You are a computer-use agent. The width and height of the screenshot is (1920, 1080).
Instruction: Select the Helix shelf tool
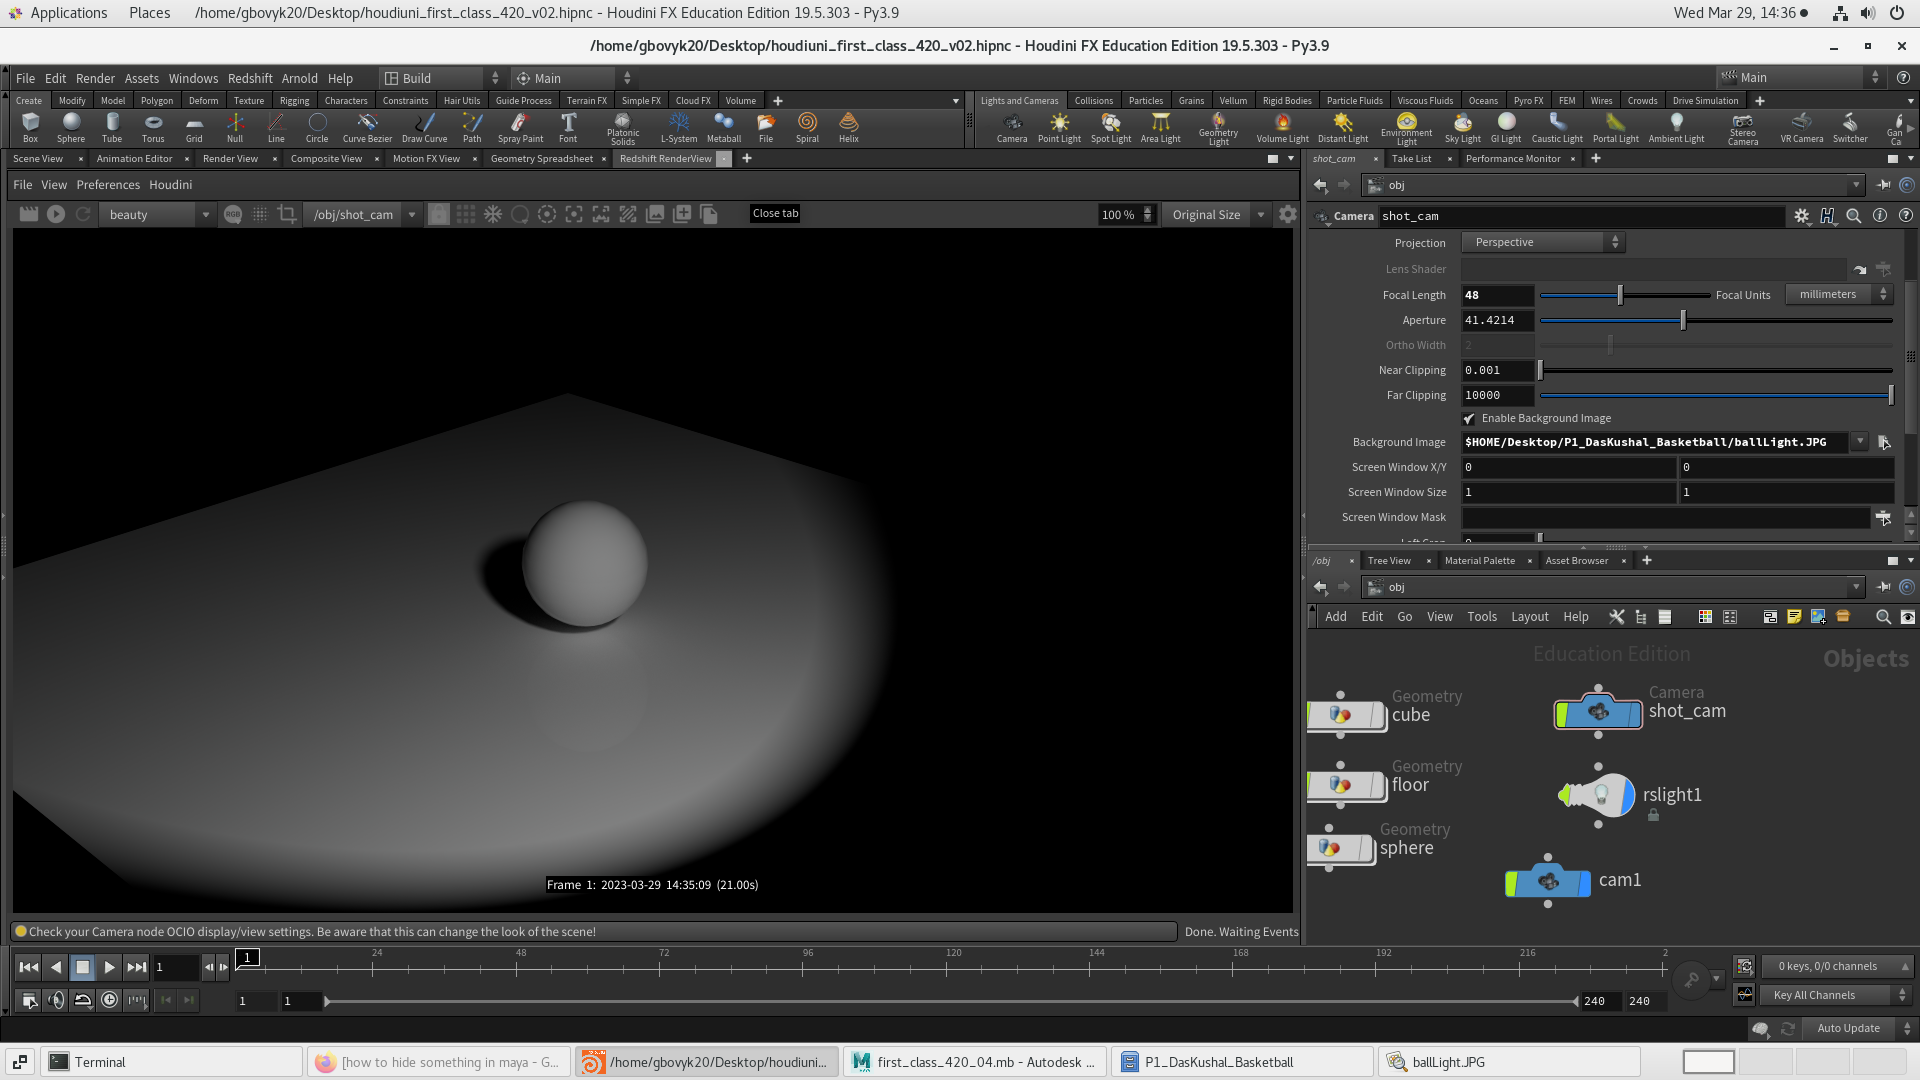click(849, 127)
